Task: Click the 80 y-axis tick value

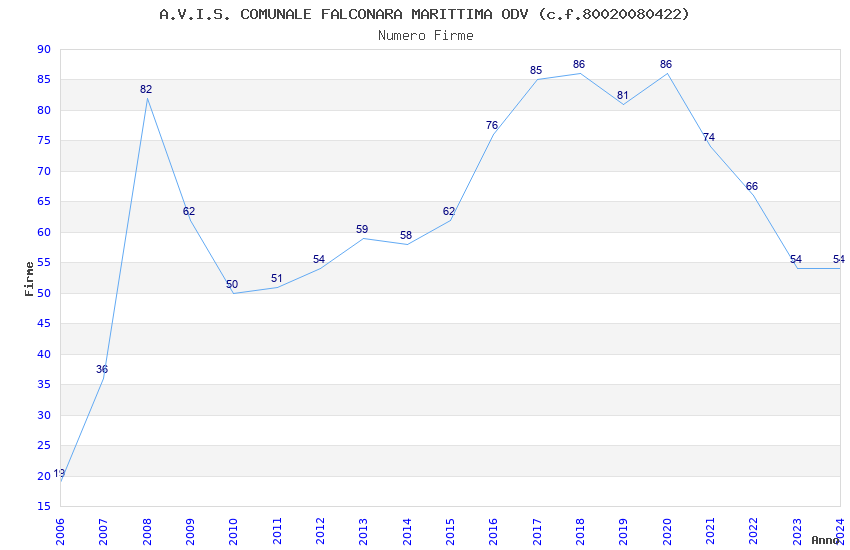Action: coord(44,111)
